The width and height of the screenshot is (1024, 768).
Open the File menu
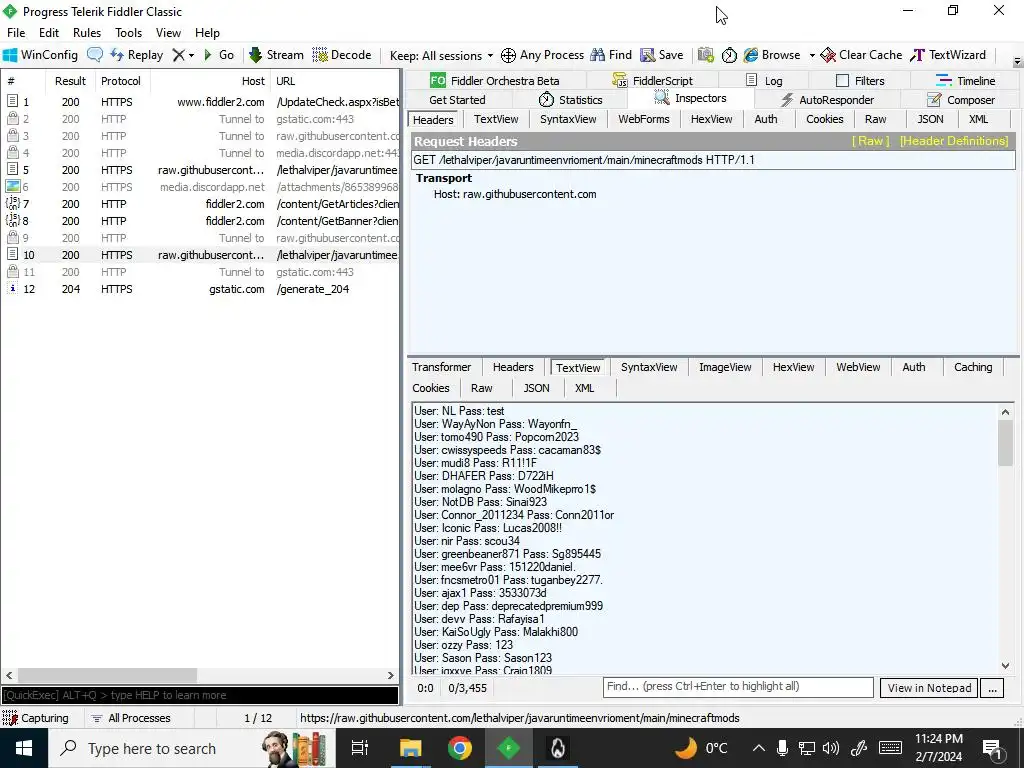(x=16, y=33)
